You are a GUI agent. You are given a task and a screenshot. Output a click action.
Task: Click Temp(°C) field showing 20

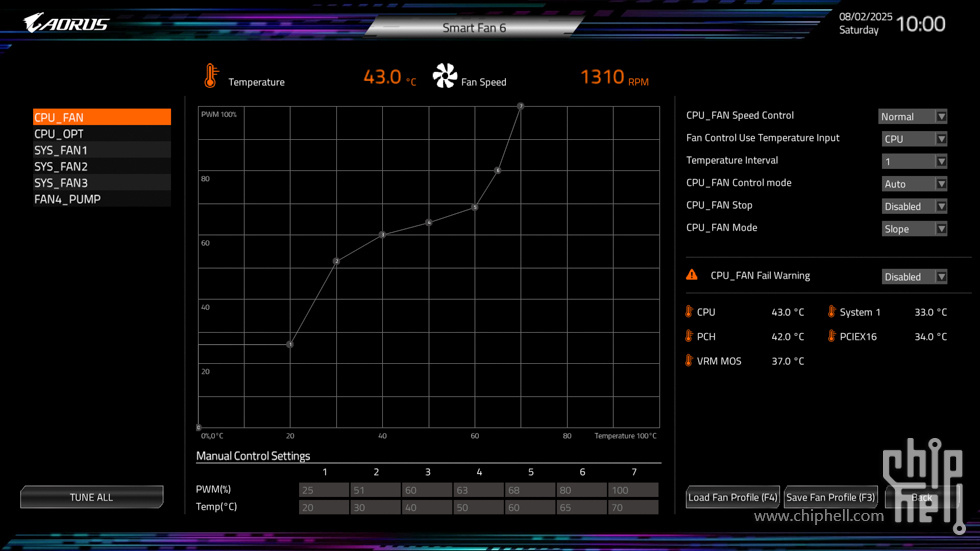324,507
